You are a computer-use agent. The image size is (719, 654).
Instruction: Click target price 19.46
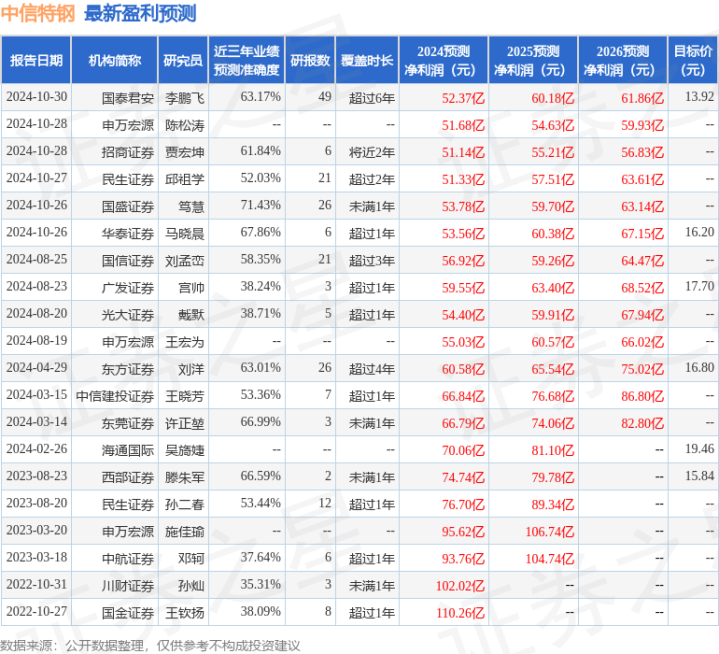pos(699,449)
